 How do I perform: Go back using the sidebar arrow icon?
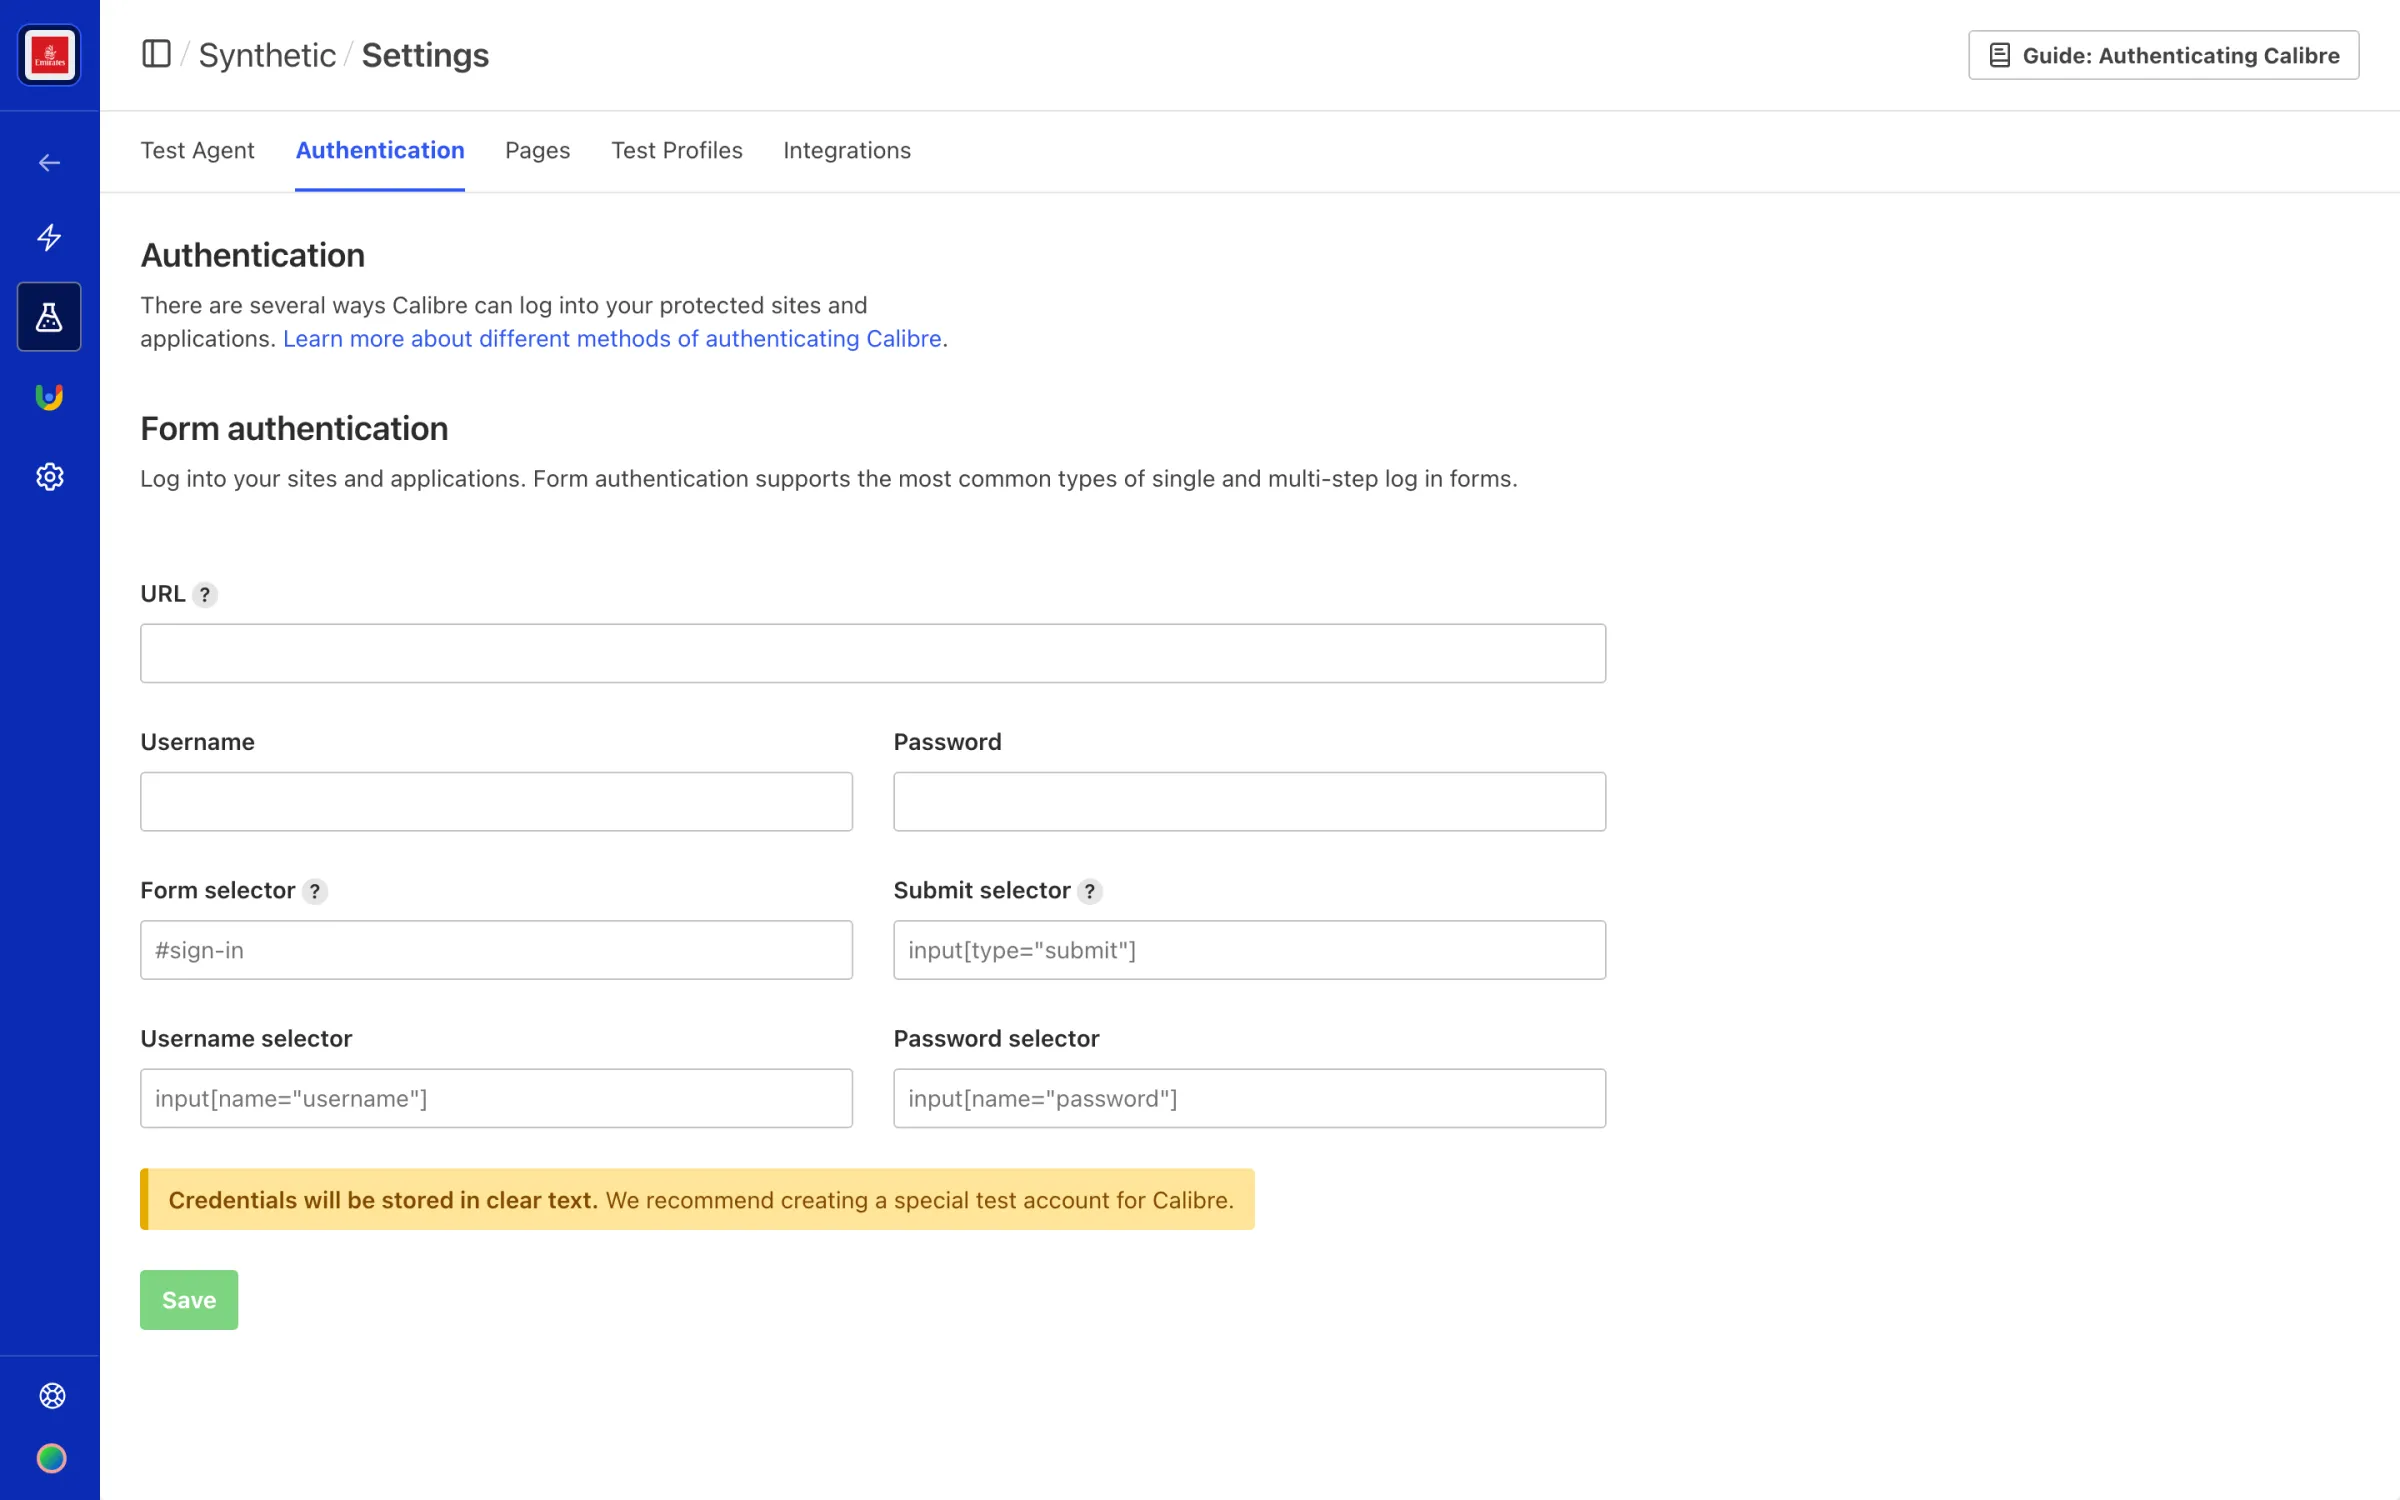(x=49, y=163)
